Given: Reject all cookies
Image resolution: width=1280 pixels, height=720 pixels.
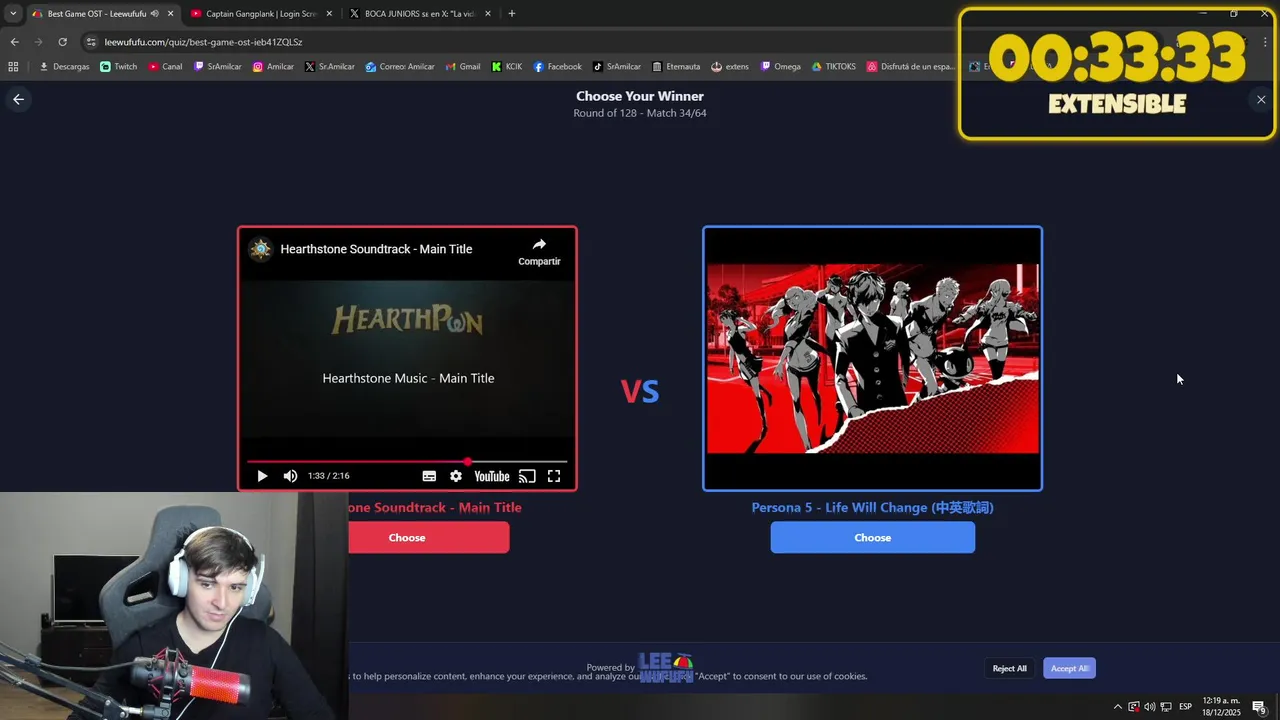Looking at the screenshot, I should pos(1009,668).
